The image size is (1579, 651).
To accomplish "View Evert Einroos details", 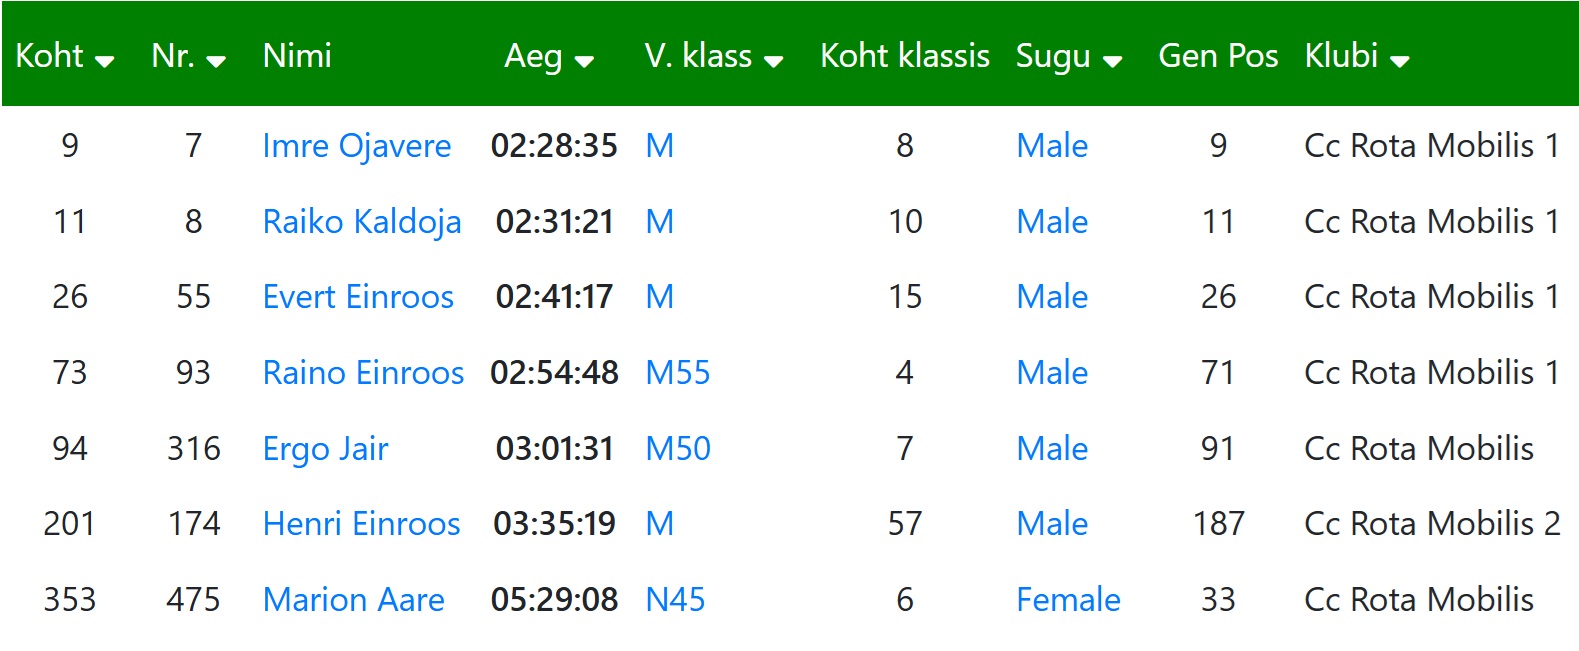I will (x=358, y=297).
